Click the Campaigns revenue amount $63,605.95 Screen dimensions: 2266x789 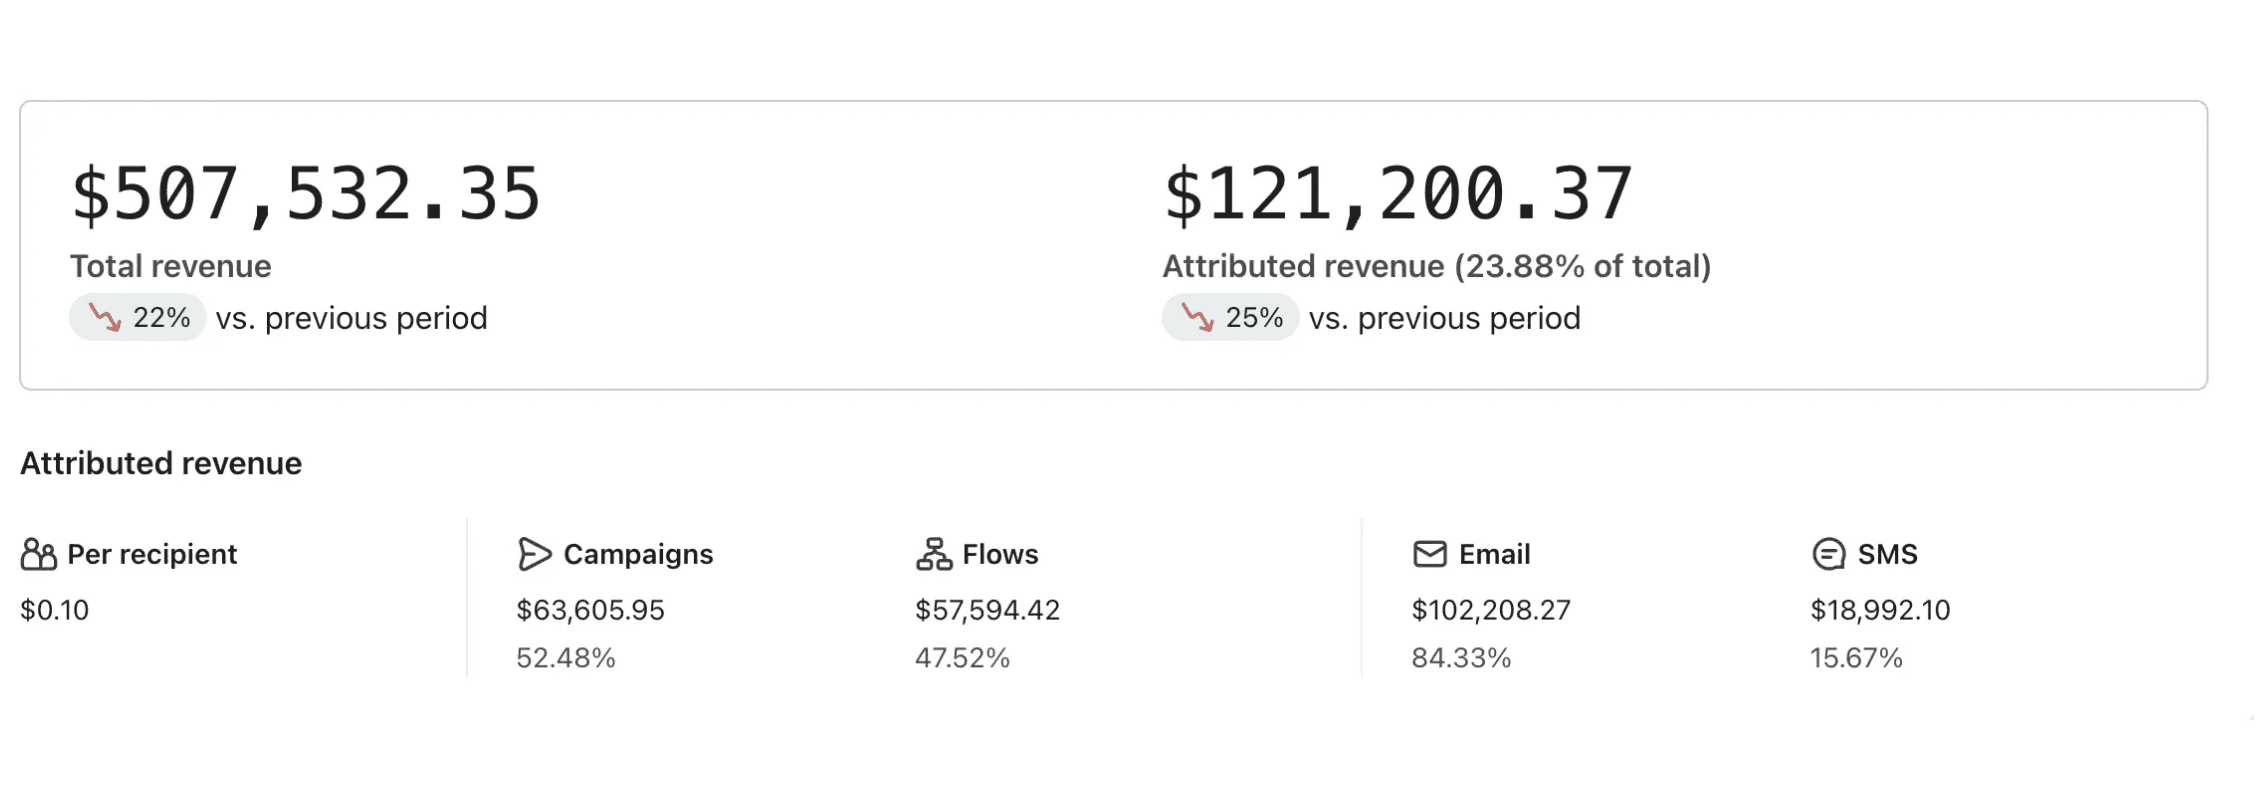590,610
